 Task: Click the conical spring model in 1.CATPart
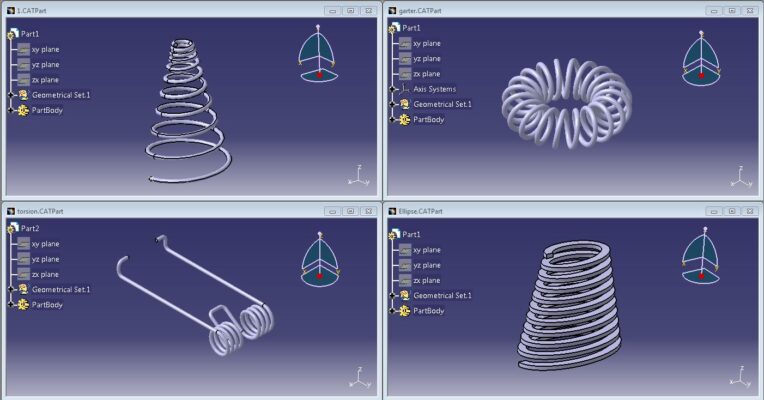click(187, 112)
